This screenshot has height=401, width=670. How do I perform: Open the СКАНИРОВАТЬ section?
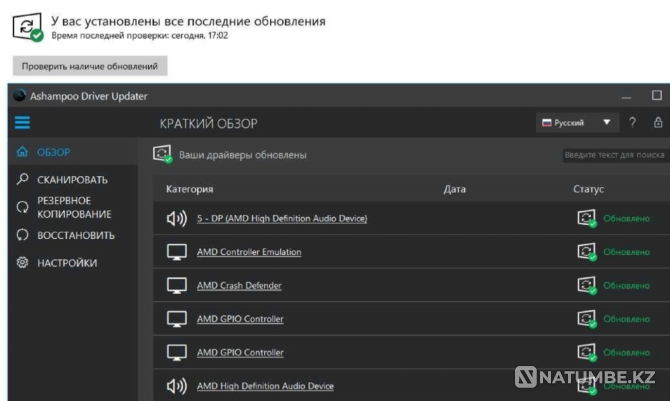point(73,180)
